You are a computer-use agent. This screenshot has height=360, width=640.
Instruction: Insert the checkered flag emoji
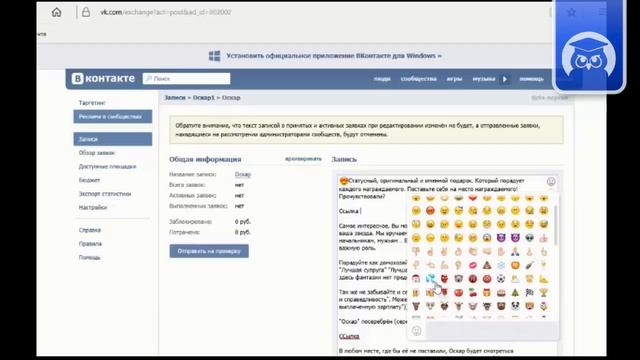point(529,292)
